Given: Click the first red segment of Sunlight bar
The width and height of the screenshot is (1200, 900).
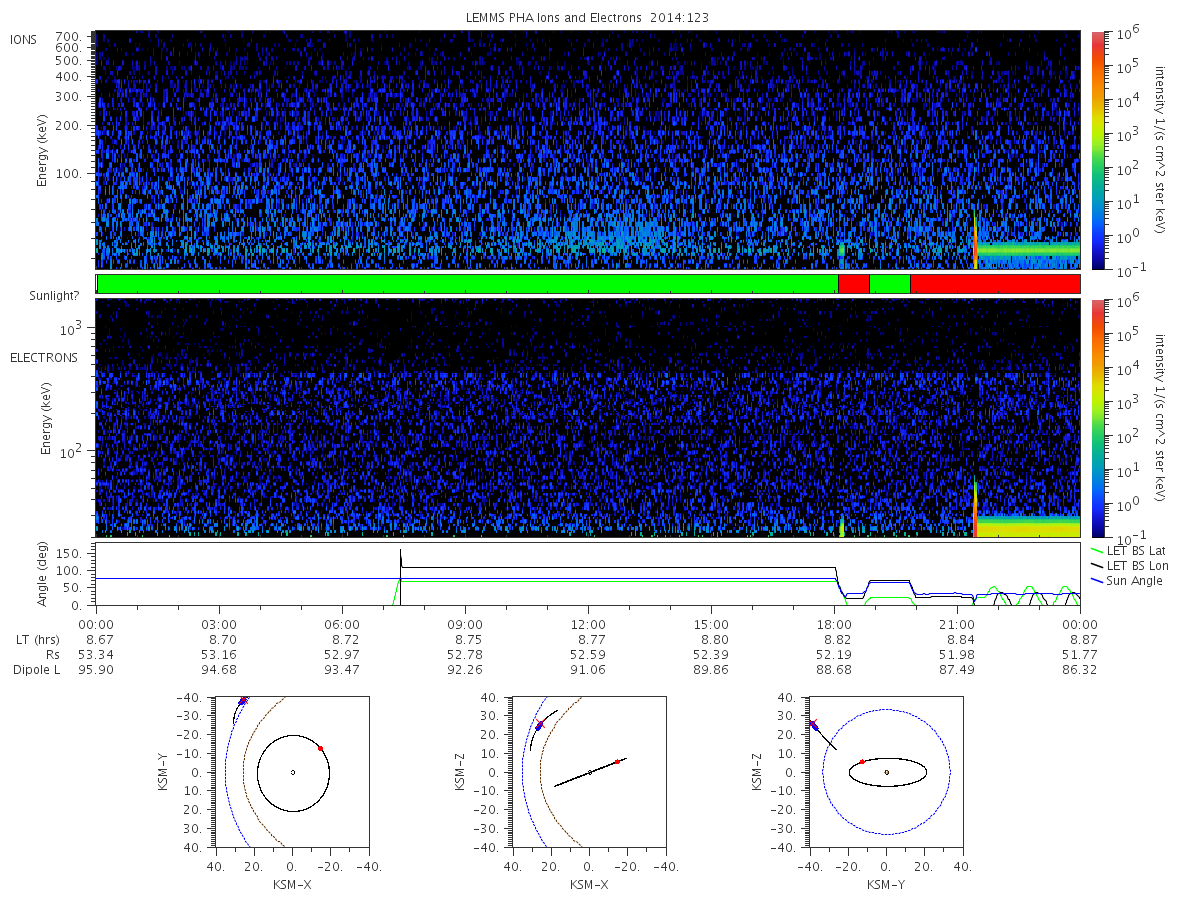Looking at the screenshot, I should (854, 284).
